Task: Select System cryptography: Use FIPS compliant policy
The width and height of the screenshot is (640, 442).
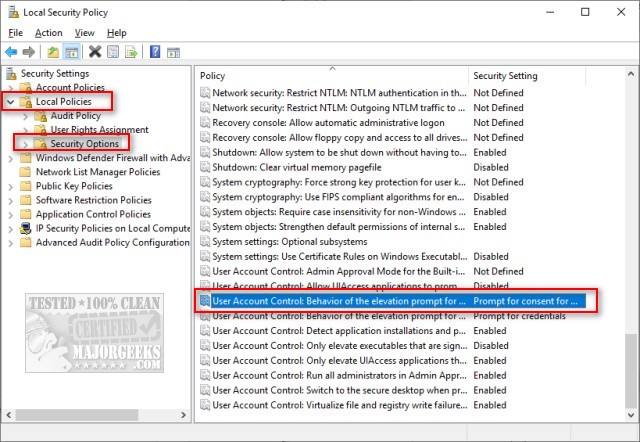Action: (x=338, y=197)
